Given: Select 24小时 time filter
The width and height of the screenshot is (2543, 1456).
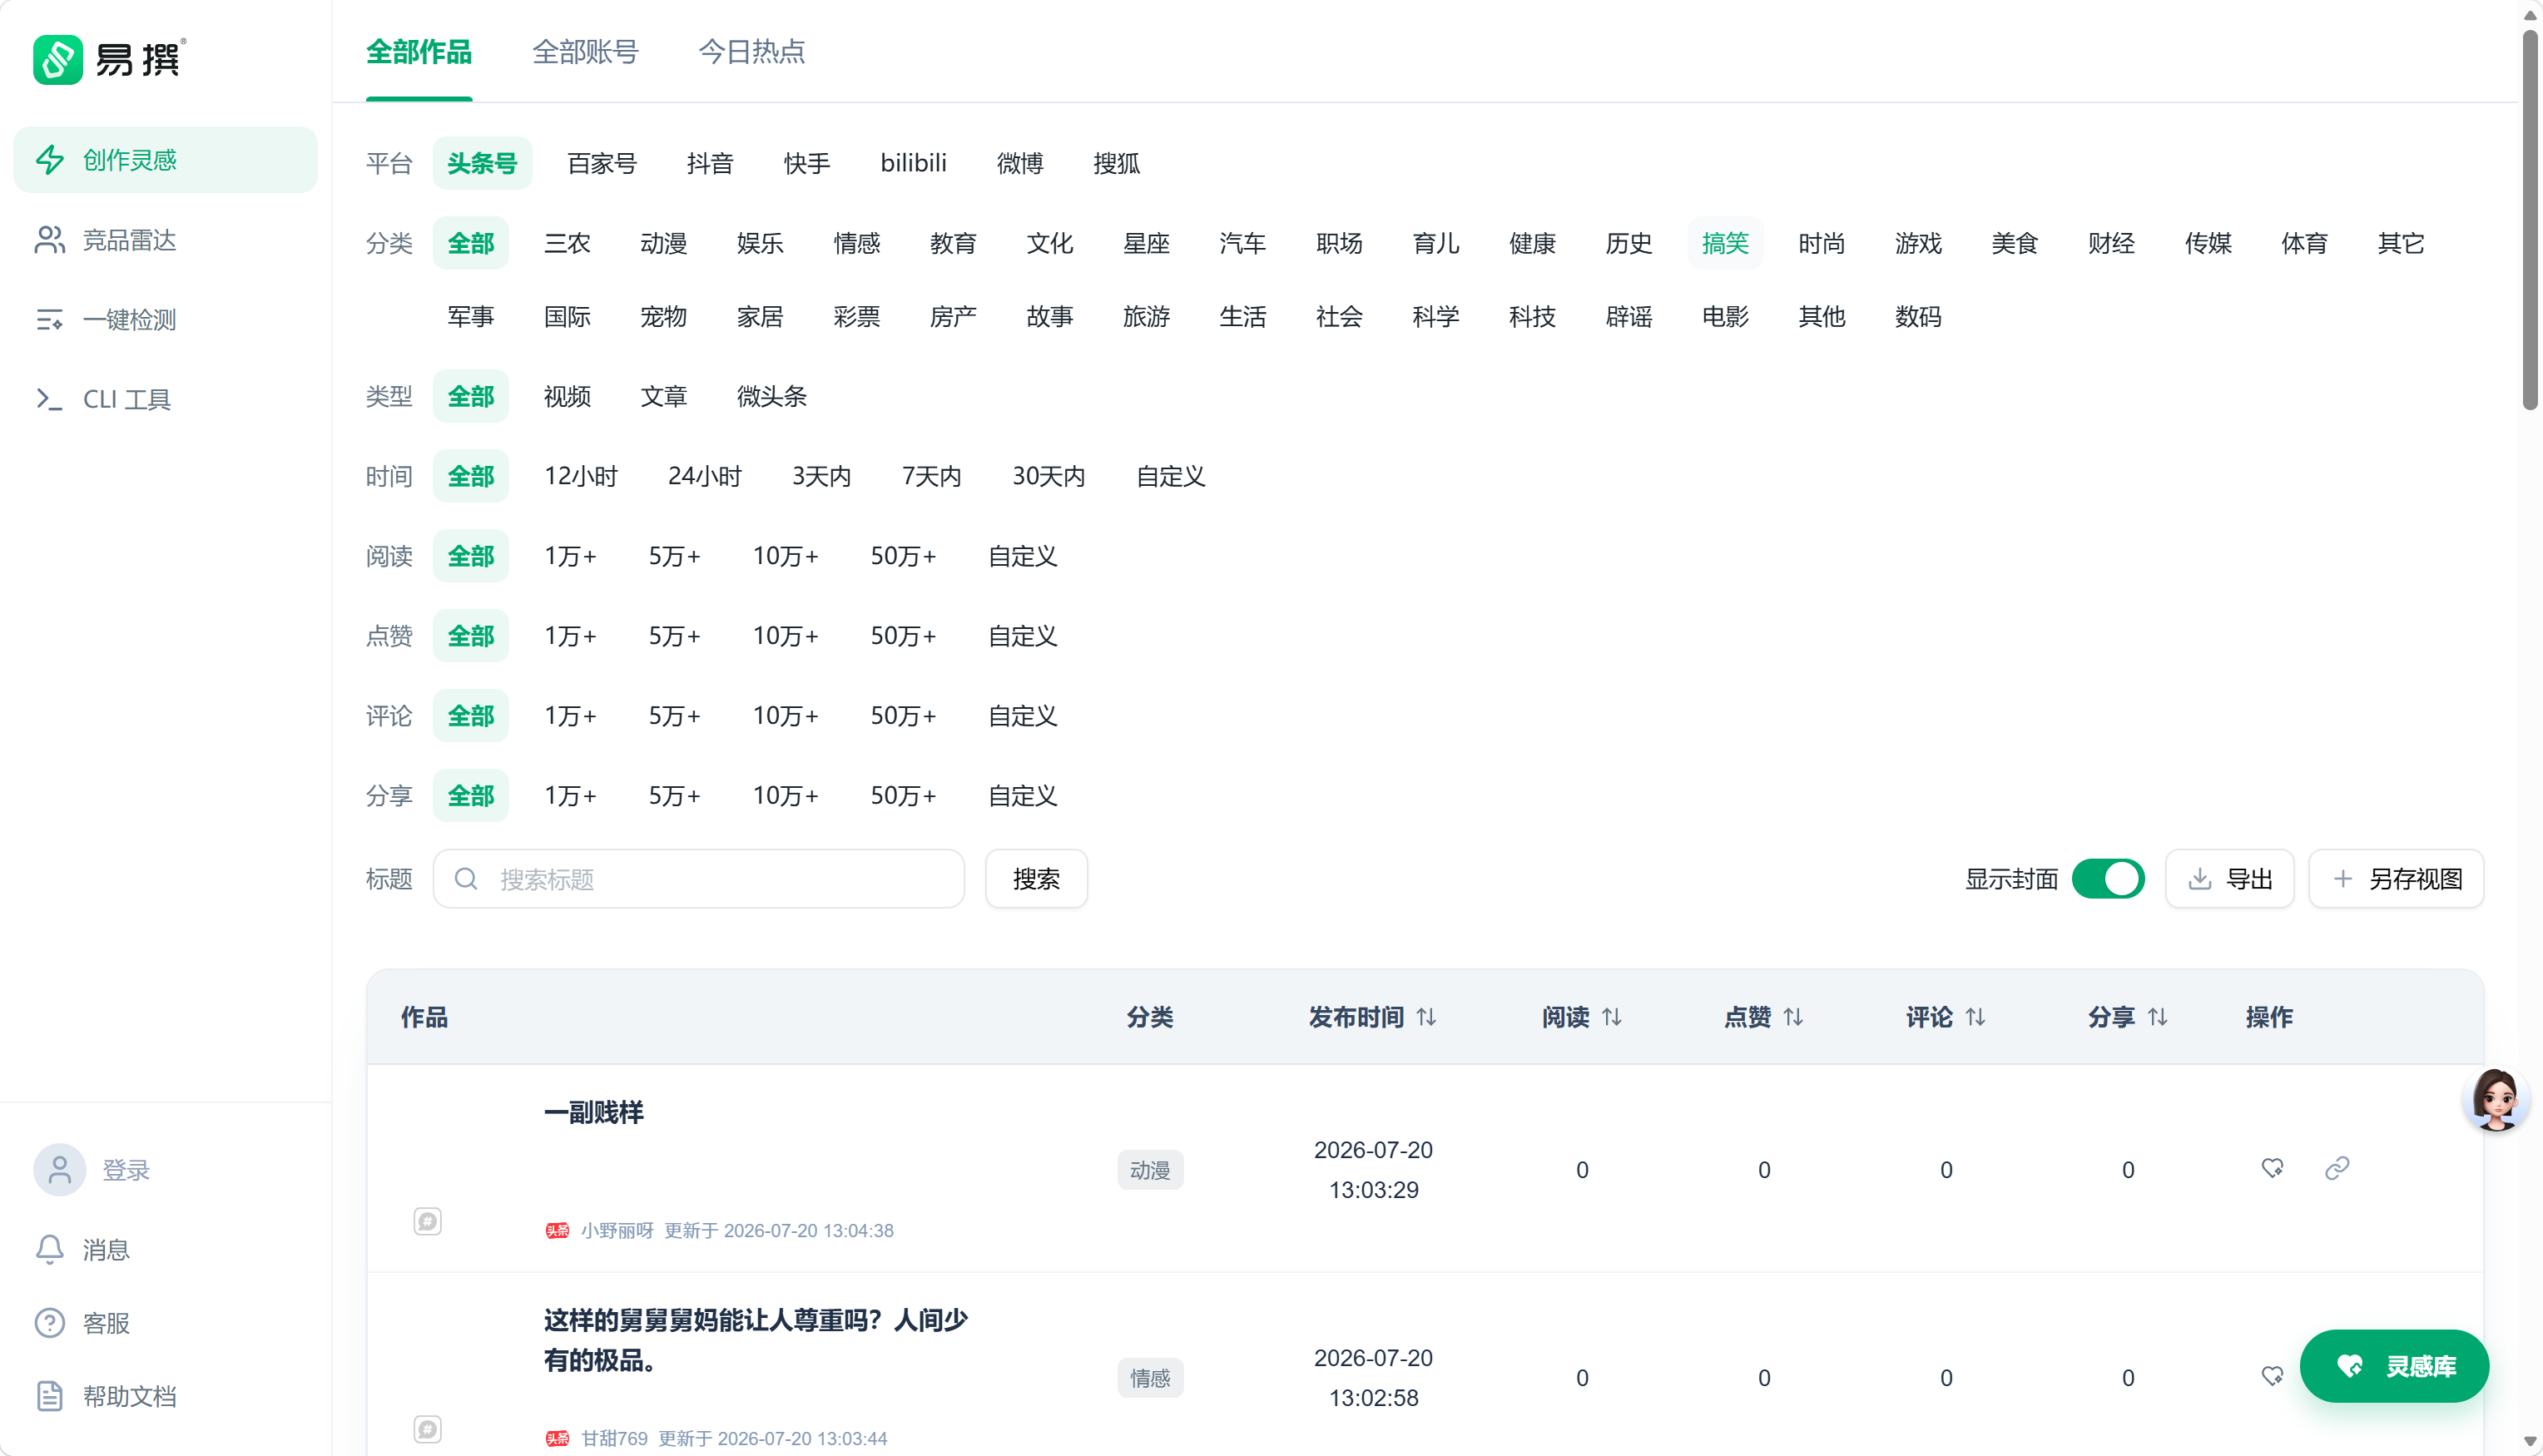Looking at the screenshot, I should (x=705, y=476).
